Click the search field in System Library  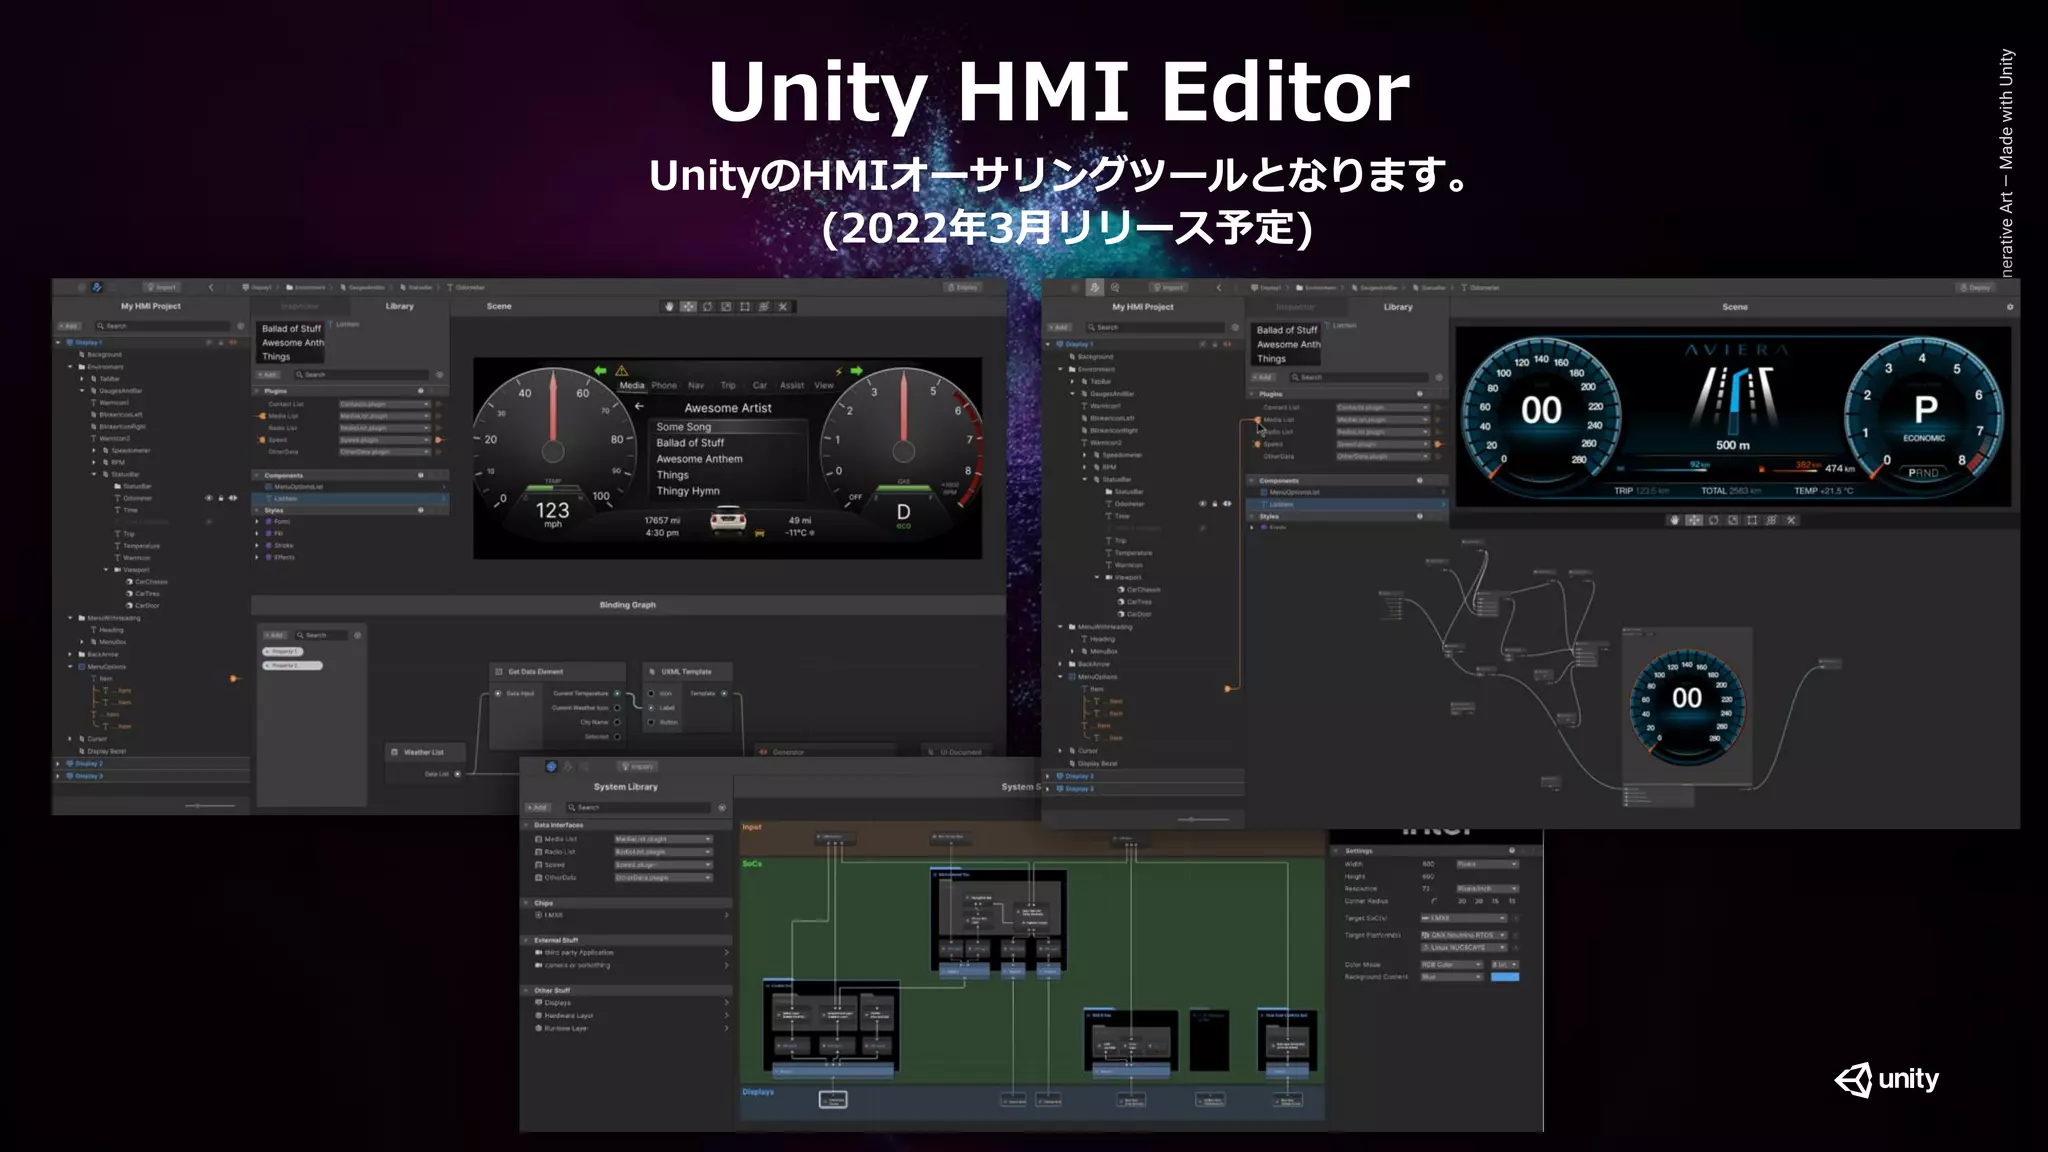click(640, 807)
